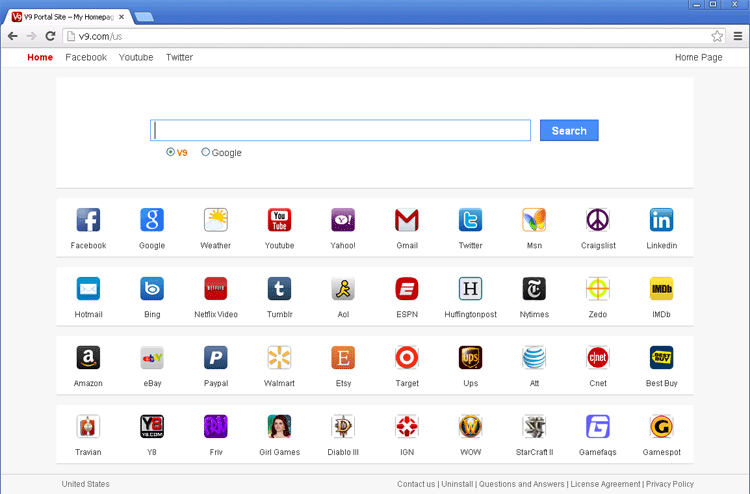Click the Paypal icon
750x494 pixels.
(x=216, y=357)
